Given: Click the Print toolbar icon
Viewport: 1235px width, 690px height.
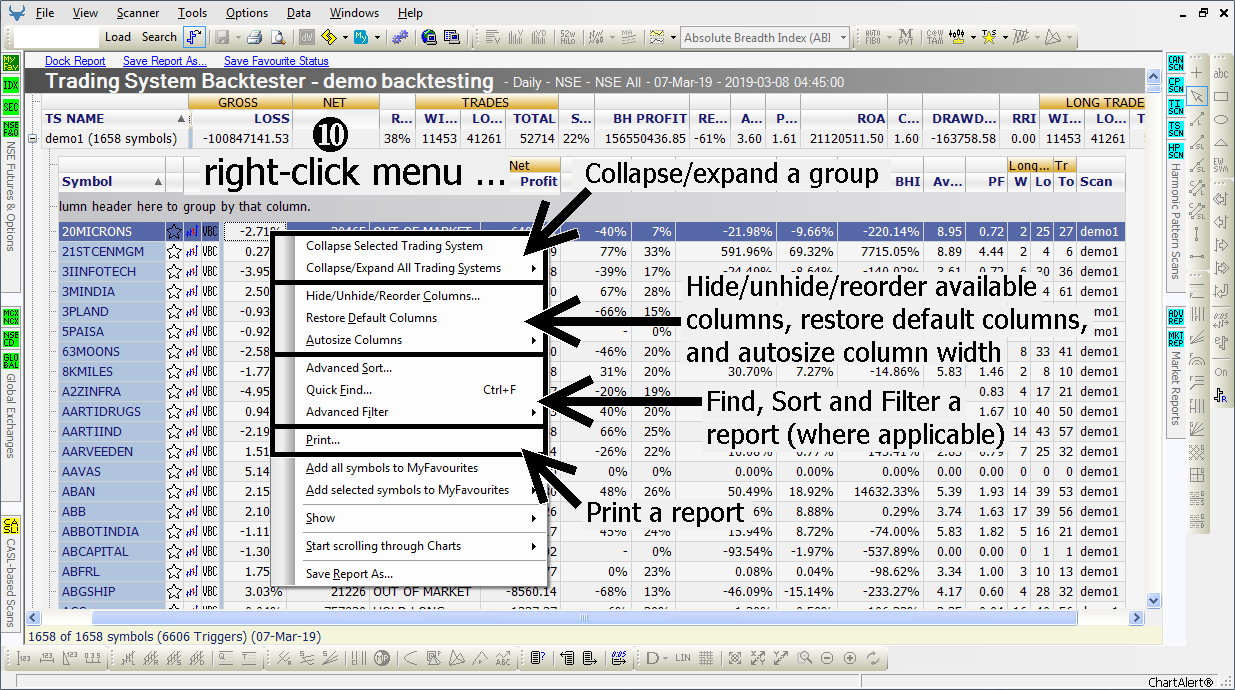Looking at the screenshot, I should [254, 37].
